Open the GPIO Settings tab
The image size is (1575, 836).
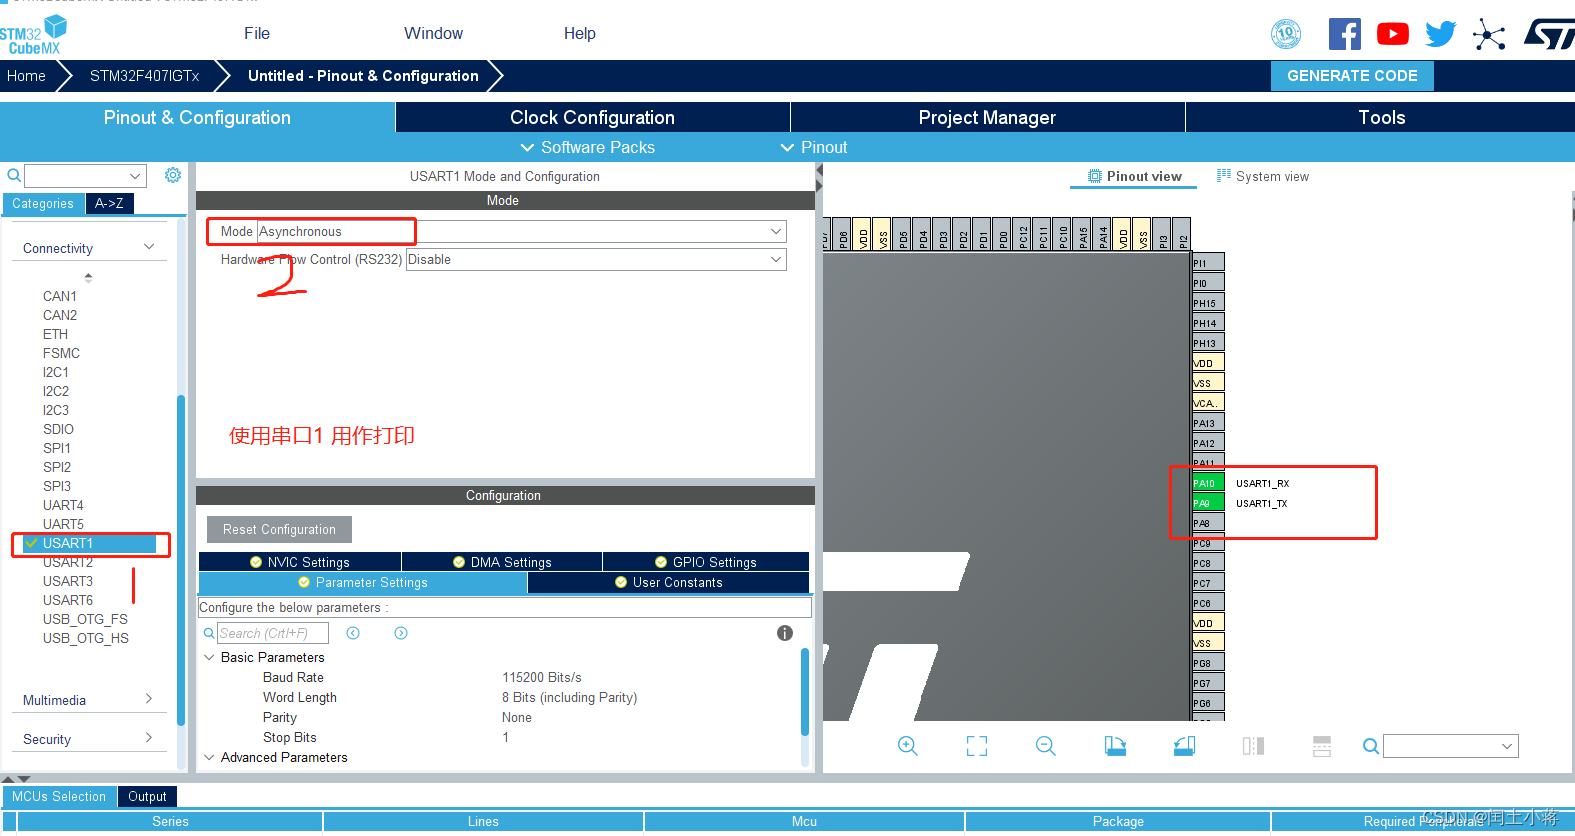coord(706,562)
